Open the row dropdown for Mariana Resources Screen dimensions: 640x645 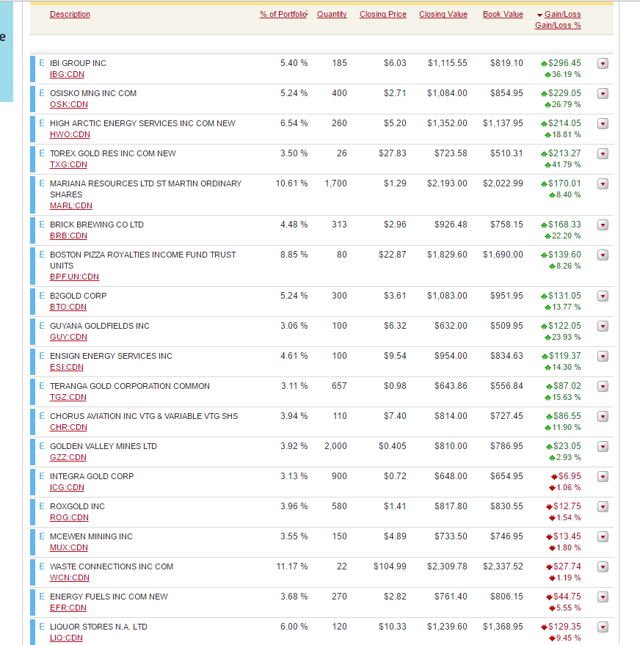click(x=603, y=184)
